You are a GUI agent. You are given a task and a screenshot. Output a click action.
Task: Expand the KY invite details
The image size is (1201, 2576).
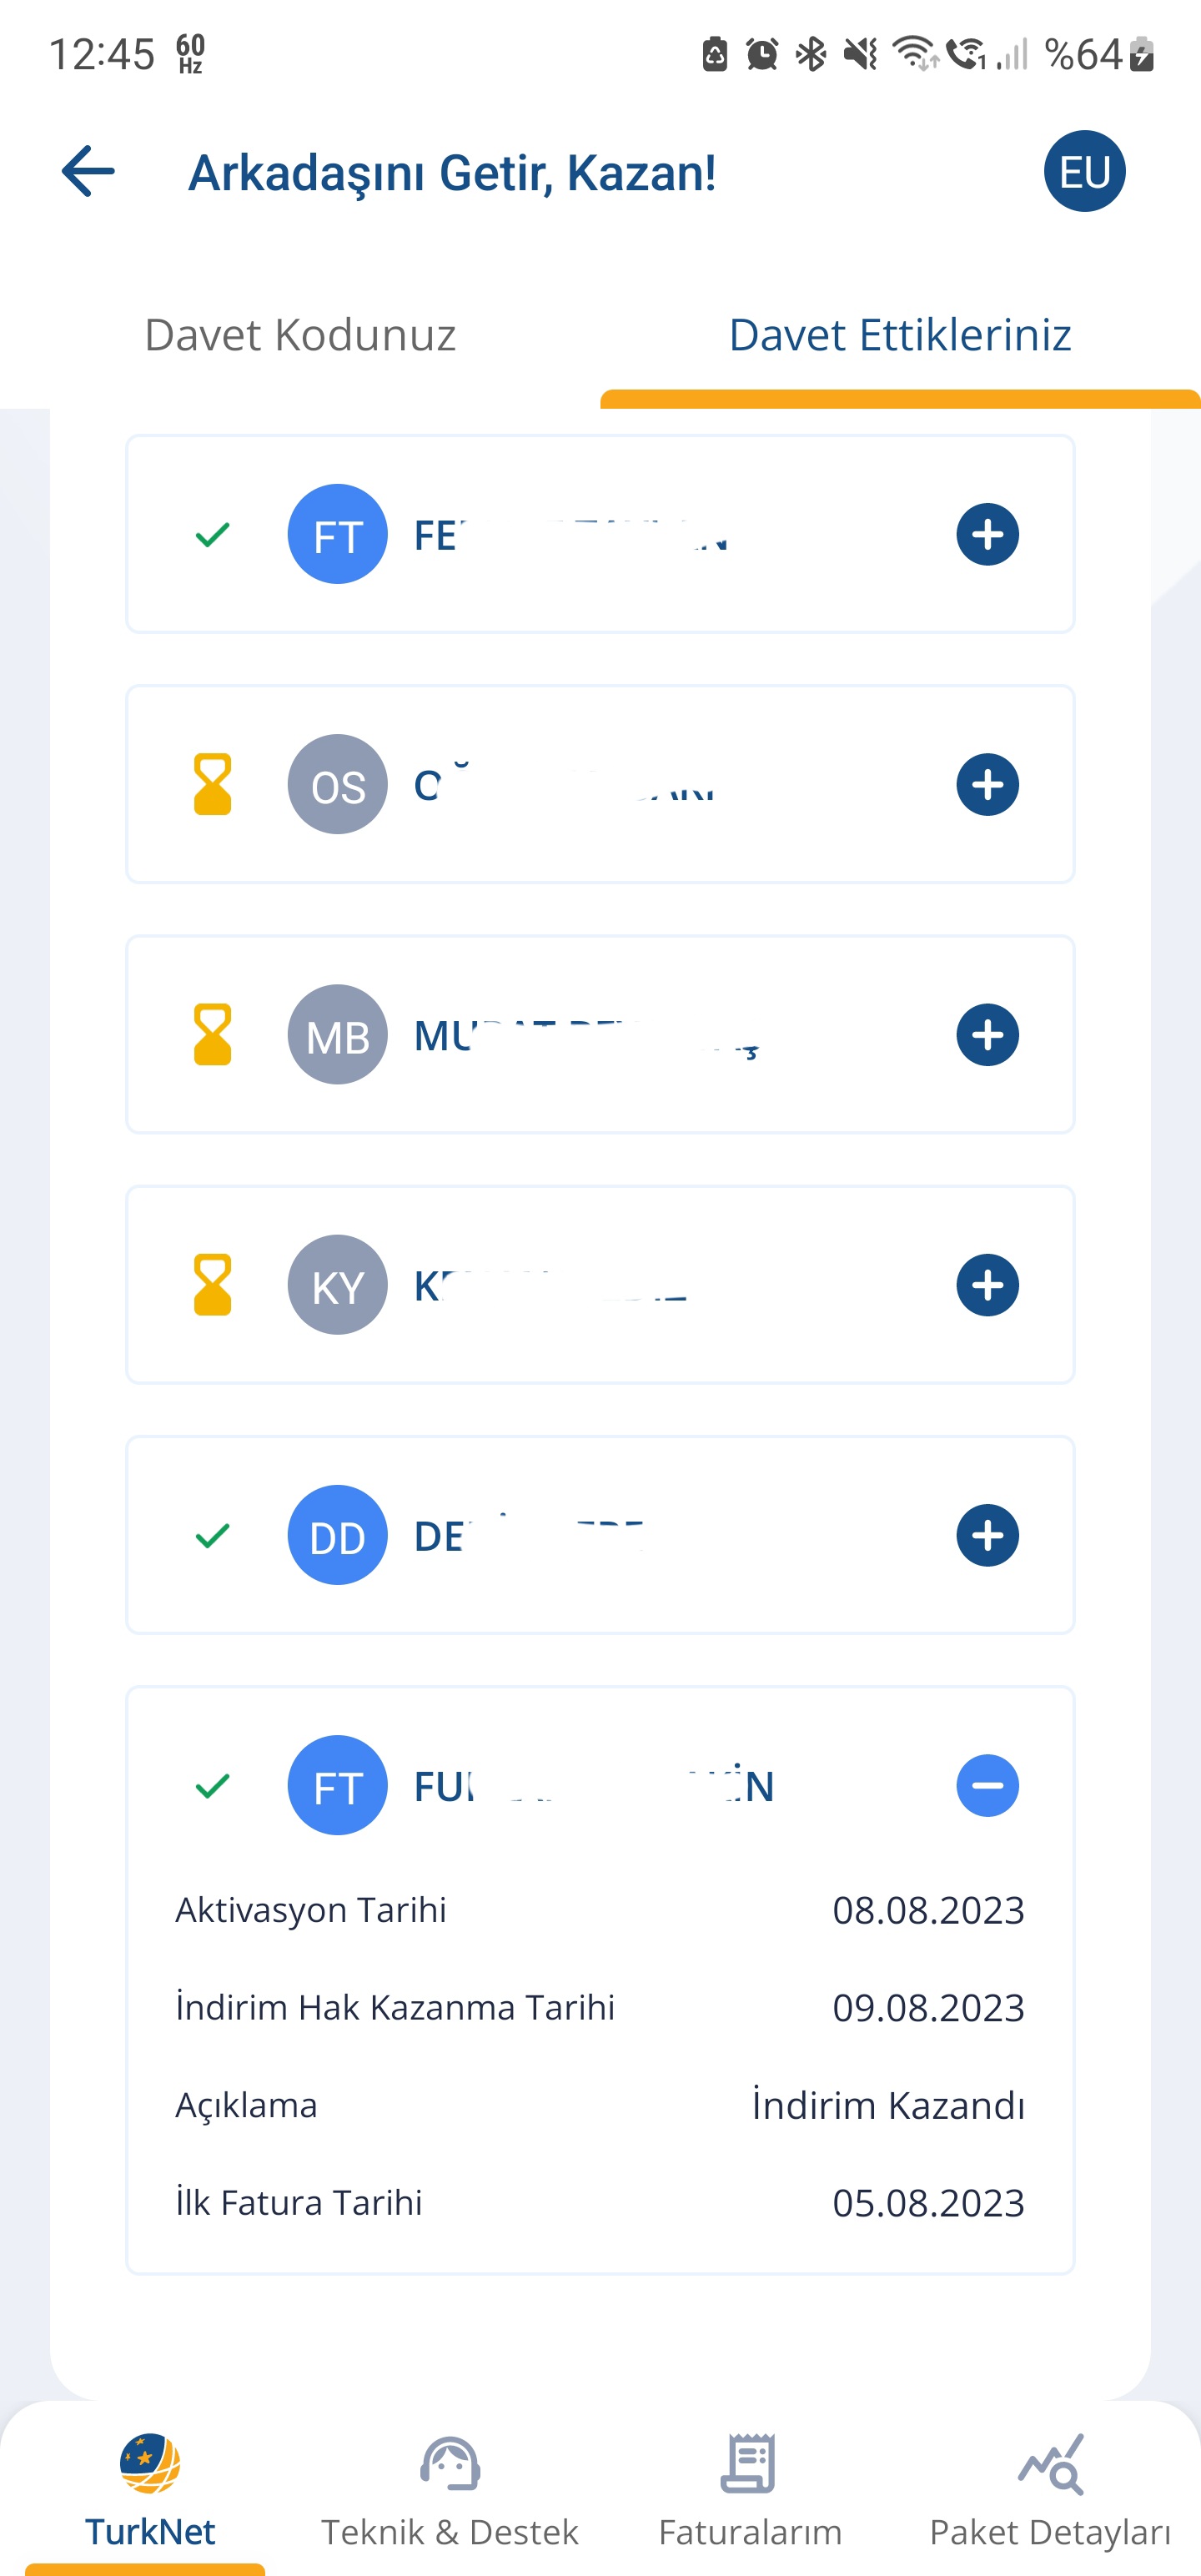pos(987,1284)
